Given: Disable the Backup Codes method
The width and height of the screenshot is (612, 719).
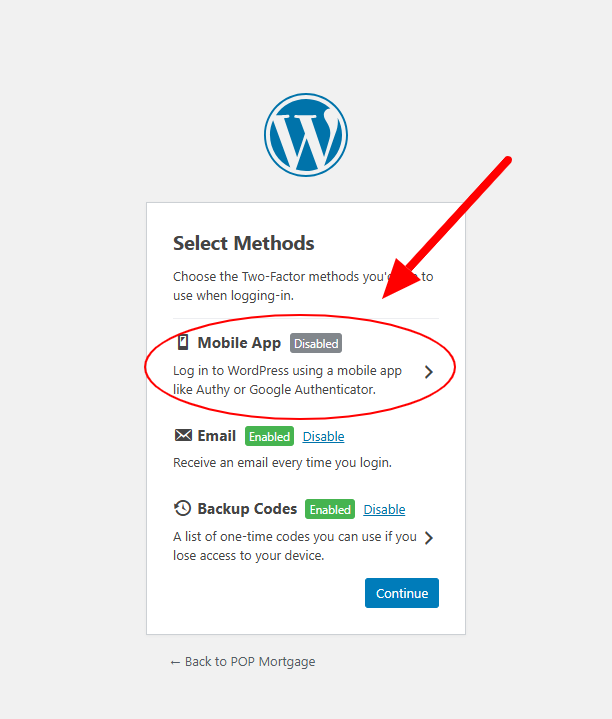Looking at the screenshot, I should (384, 509).
